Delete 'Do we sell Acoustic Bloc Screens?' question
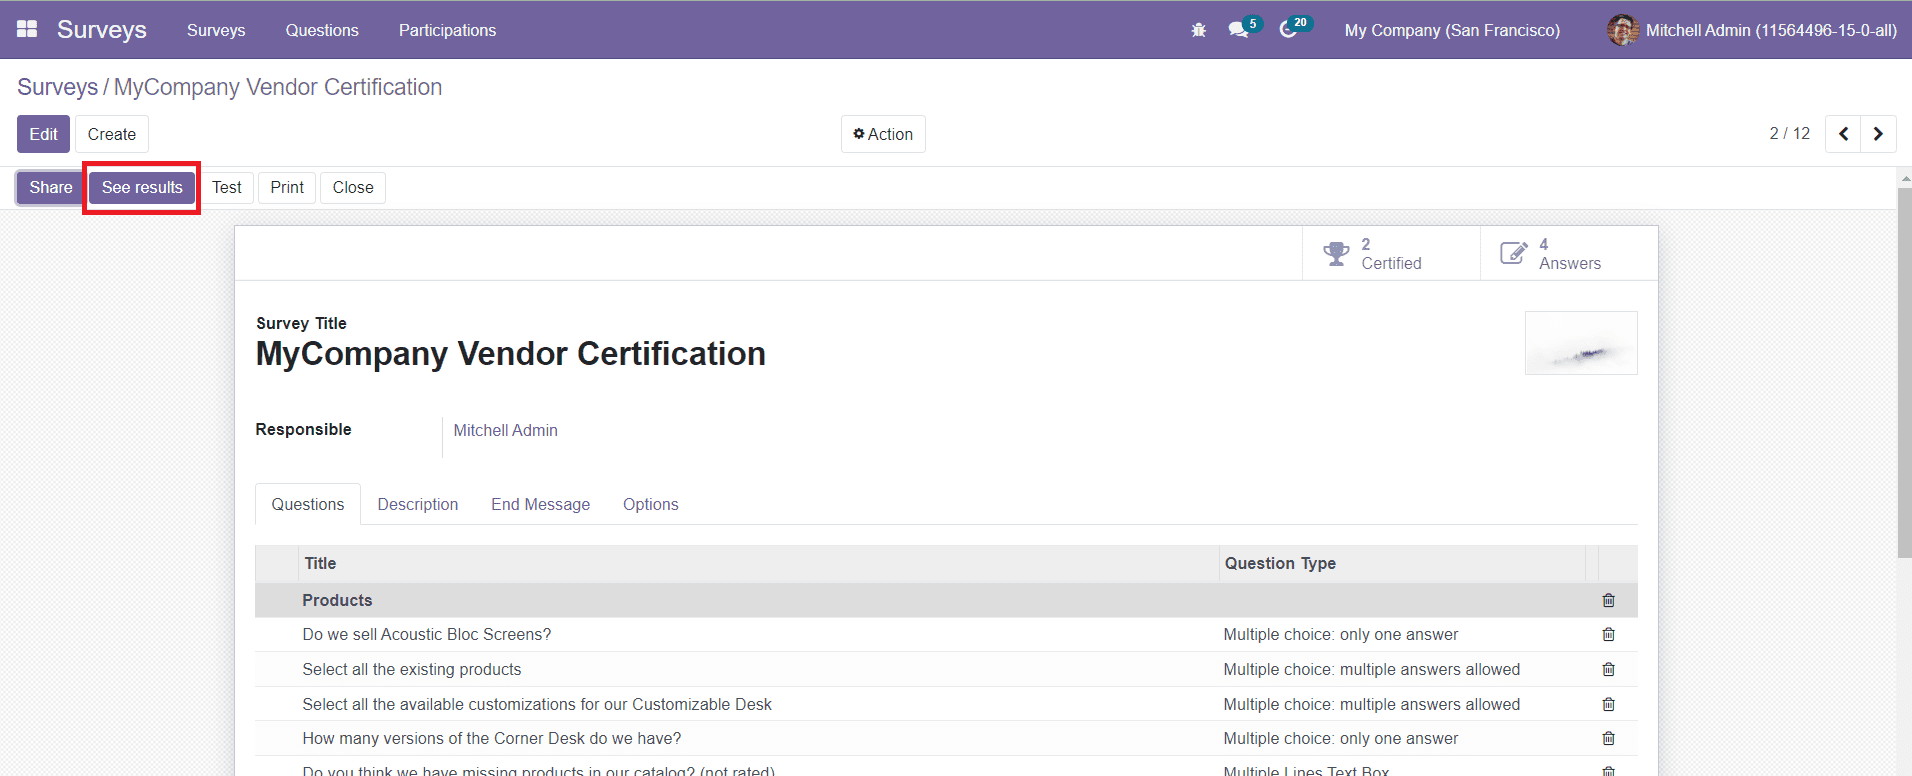 (1608, 634)
